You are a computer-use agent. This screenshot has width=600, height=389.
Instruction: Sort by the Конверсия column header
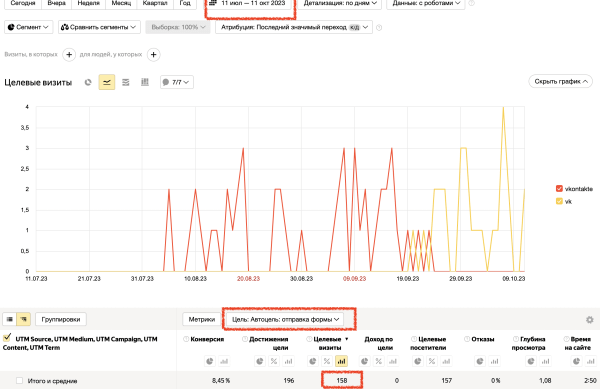pos(207,339)
